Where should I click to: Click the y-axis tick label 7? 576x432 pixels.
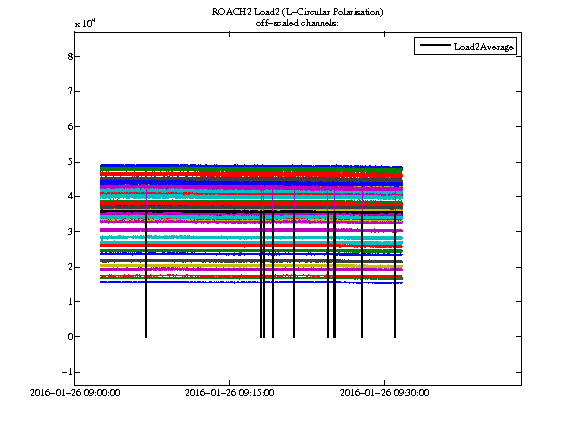pyautogui.click(x=70, y=91)
